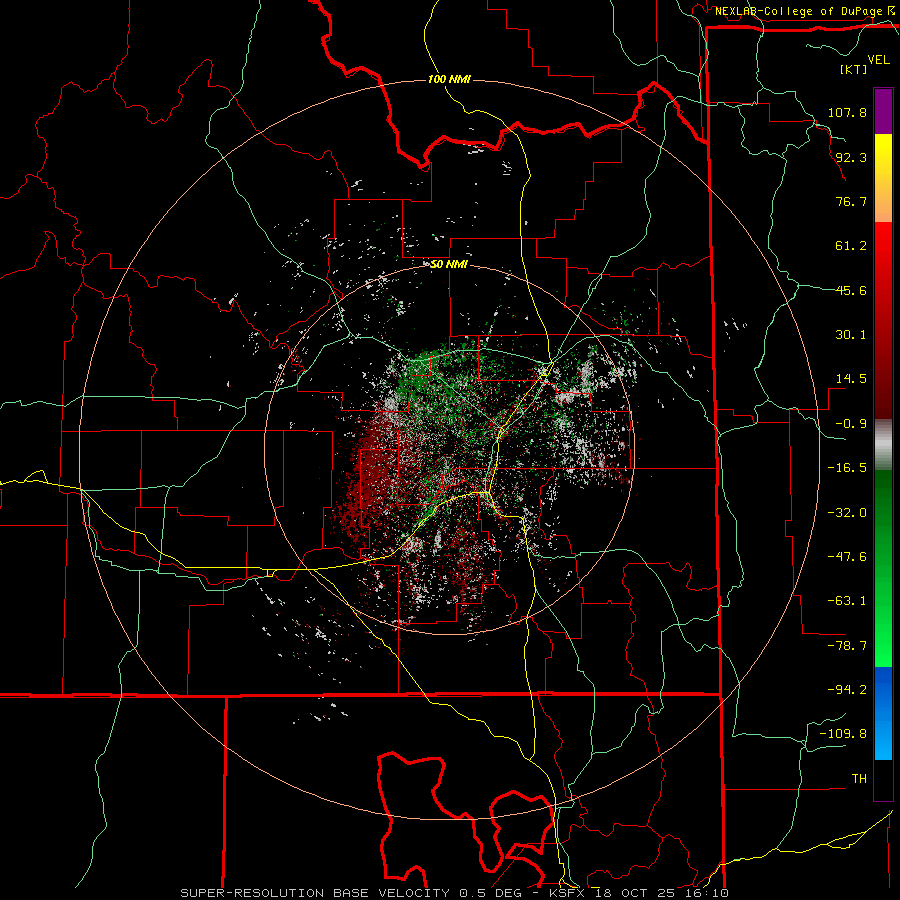Click the 76.7 velocity scale value

tap(851, 201)
